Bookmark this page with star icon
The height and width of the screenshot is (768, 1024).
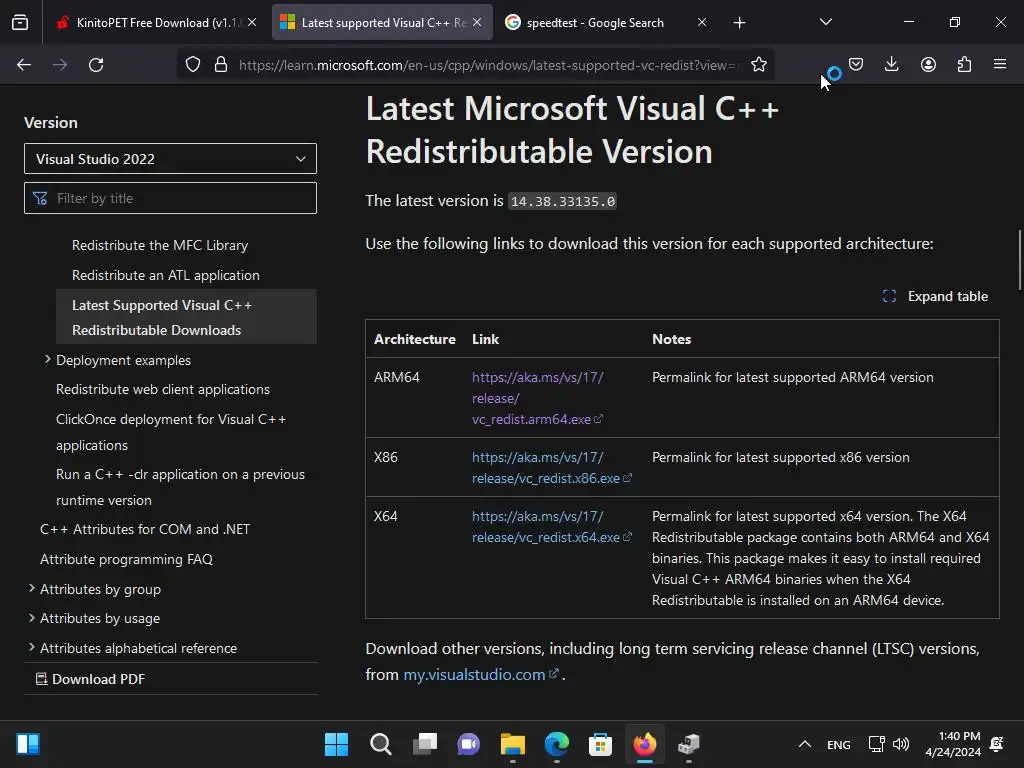[x=758, y=65]
